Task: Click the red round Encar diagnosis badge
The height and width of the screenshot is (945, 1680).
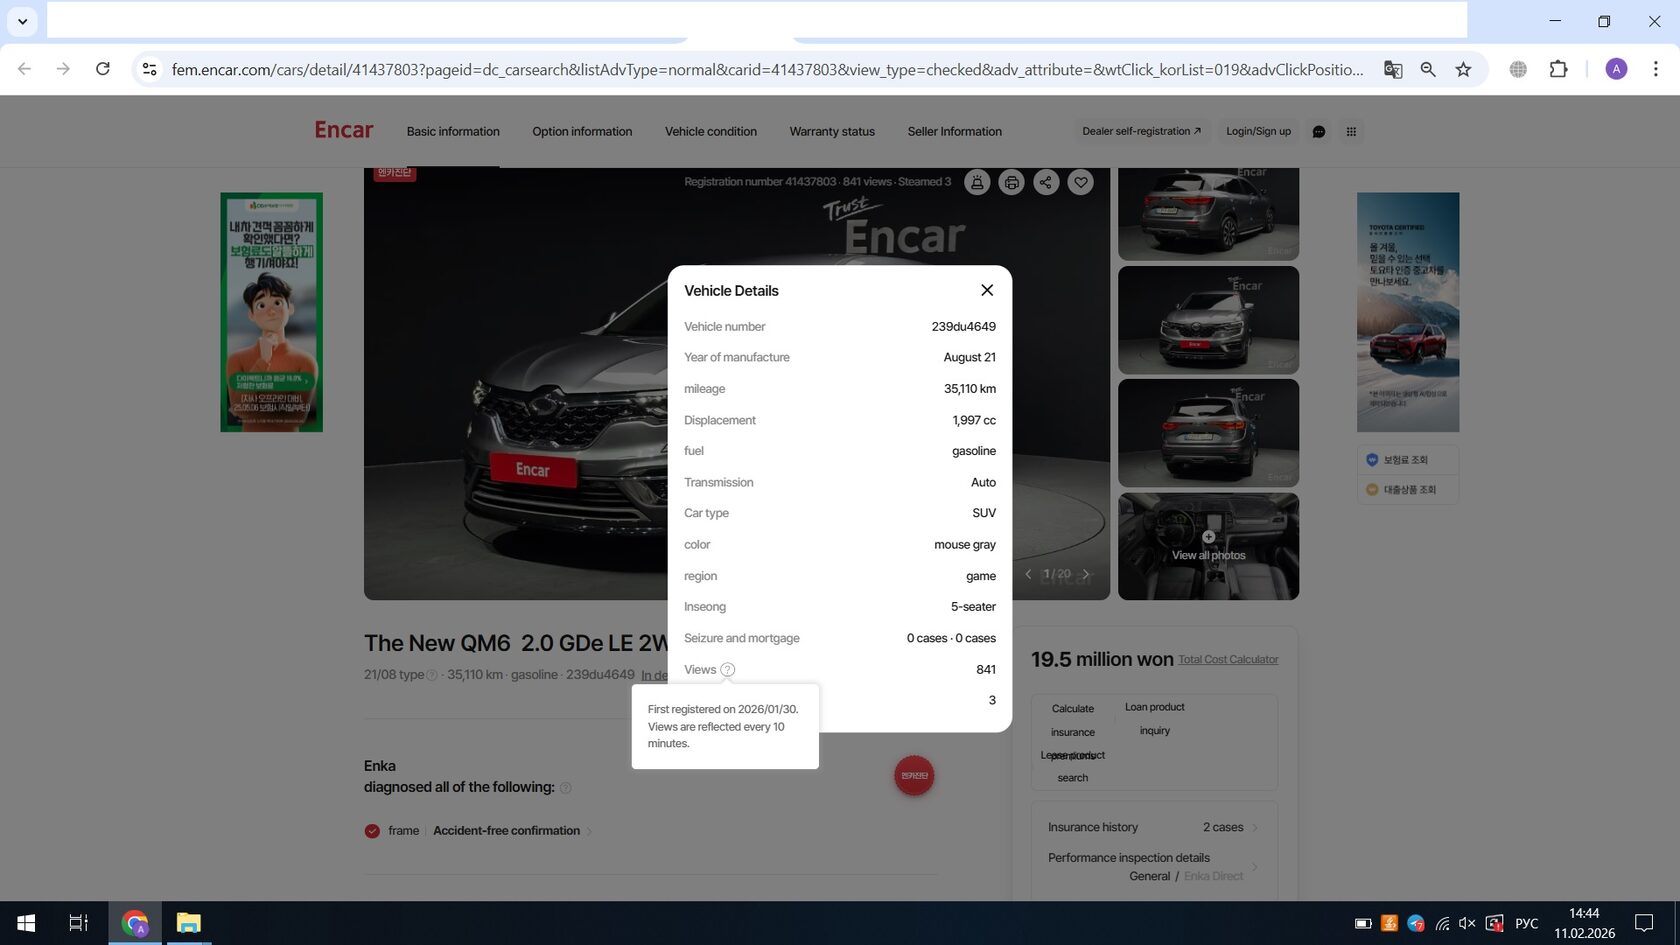Action: [x=914, y=776]
